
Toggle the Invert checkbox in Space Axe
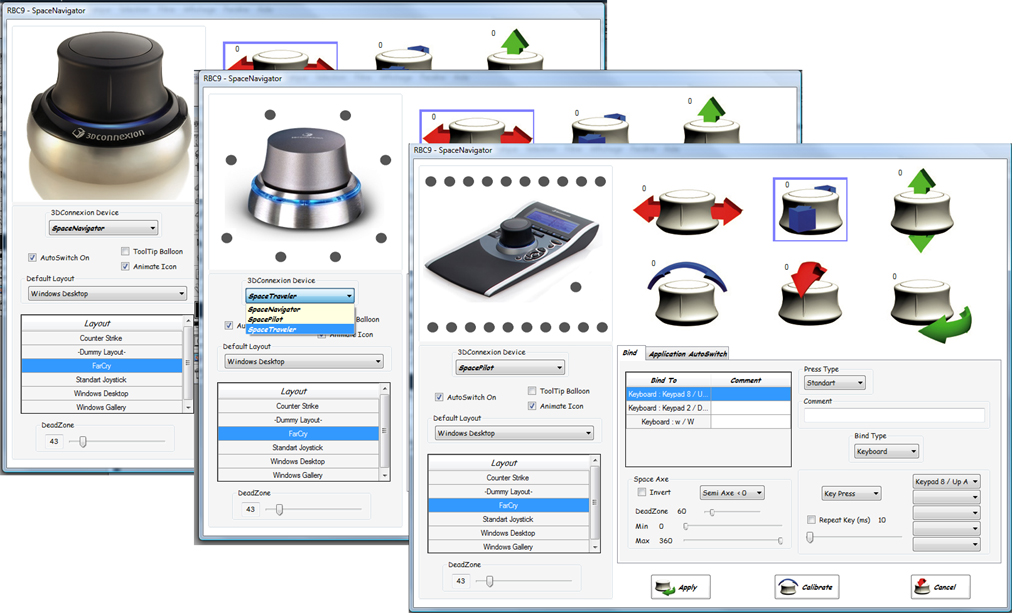(x=641, y=493)
